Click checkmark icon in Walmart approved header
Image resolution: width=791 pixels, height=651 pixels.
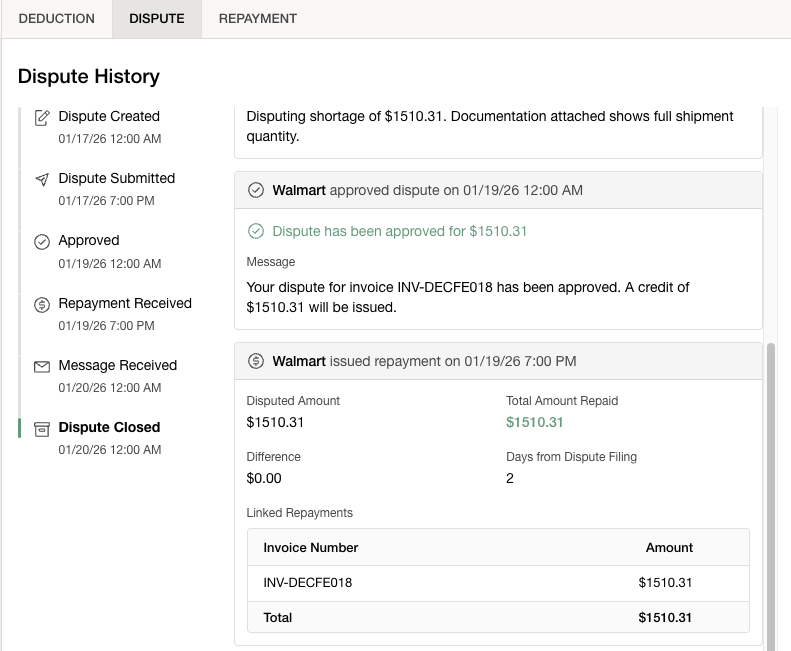256,190
